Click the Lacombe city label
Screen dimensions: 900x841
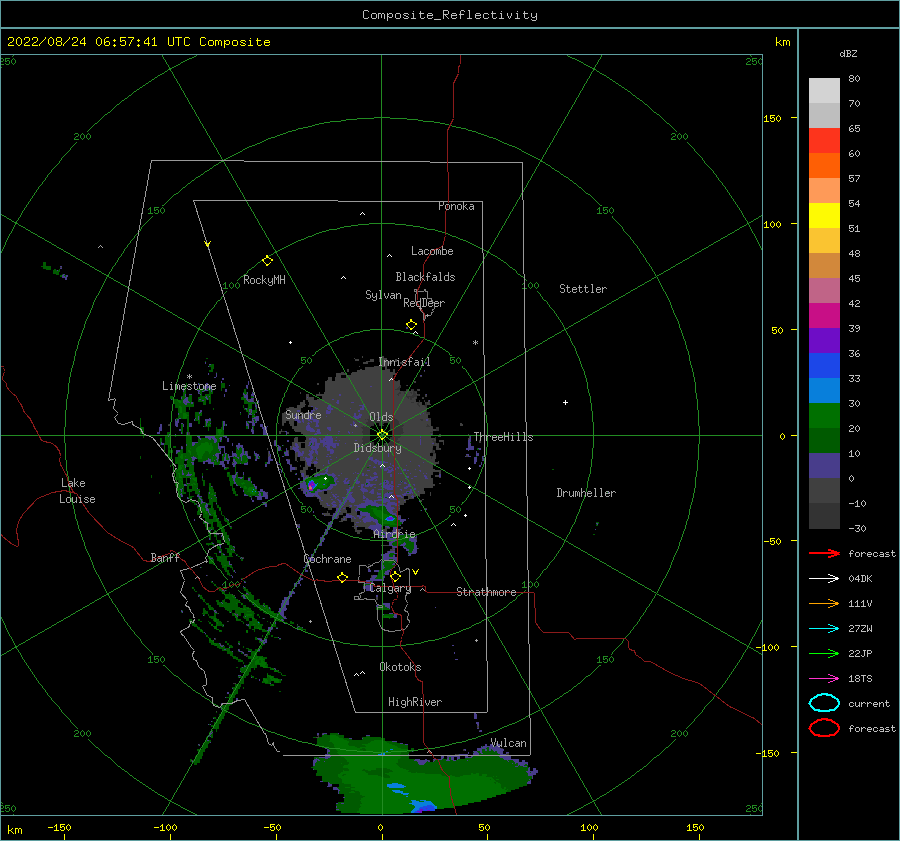pyautogui.click(x=432, y=251)
